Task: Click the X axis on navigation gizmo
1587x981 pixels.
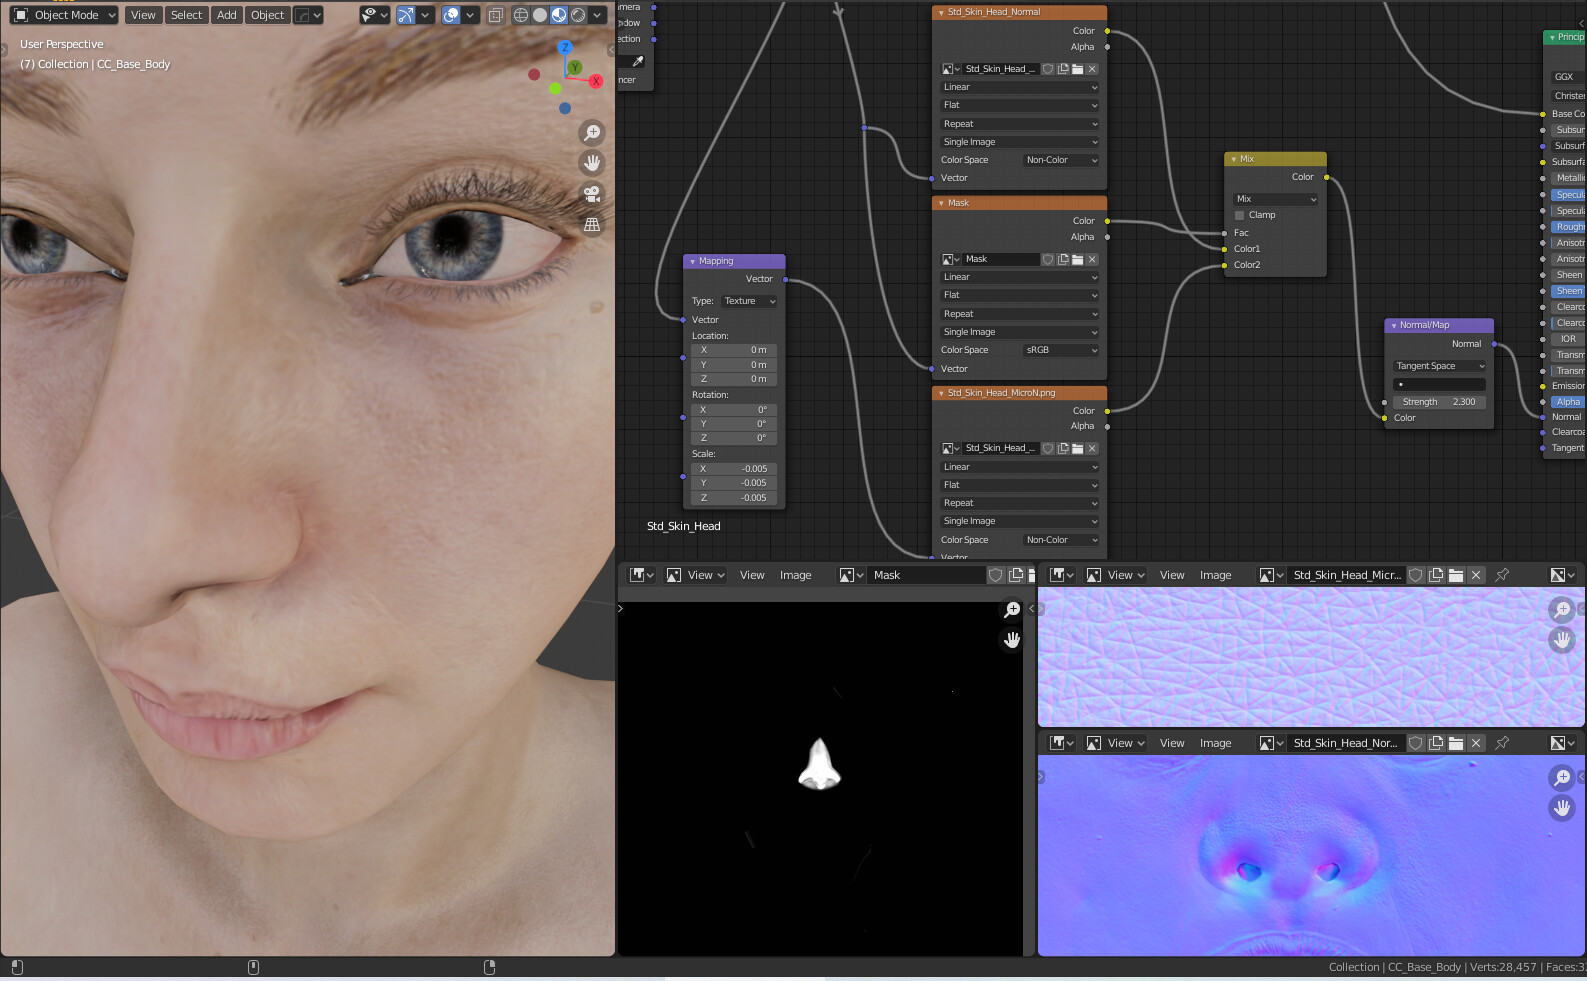Action: tap(596, 81)
